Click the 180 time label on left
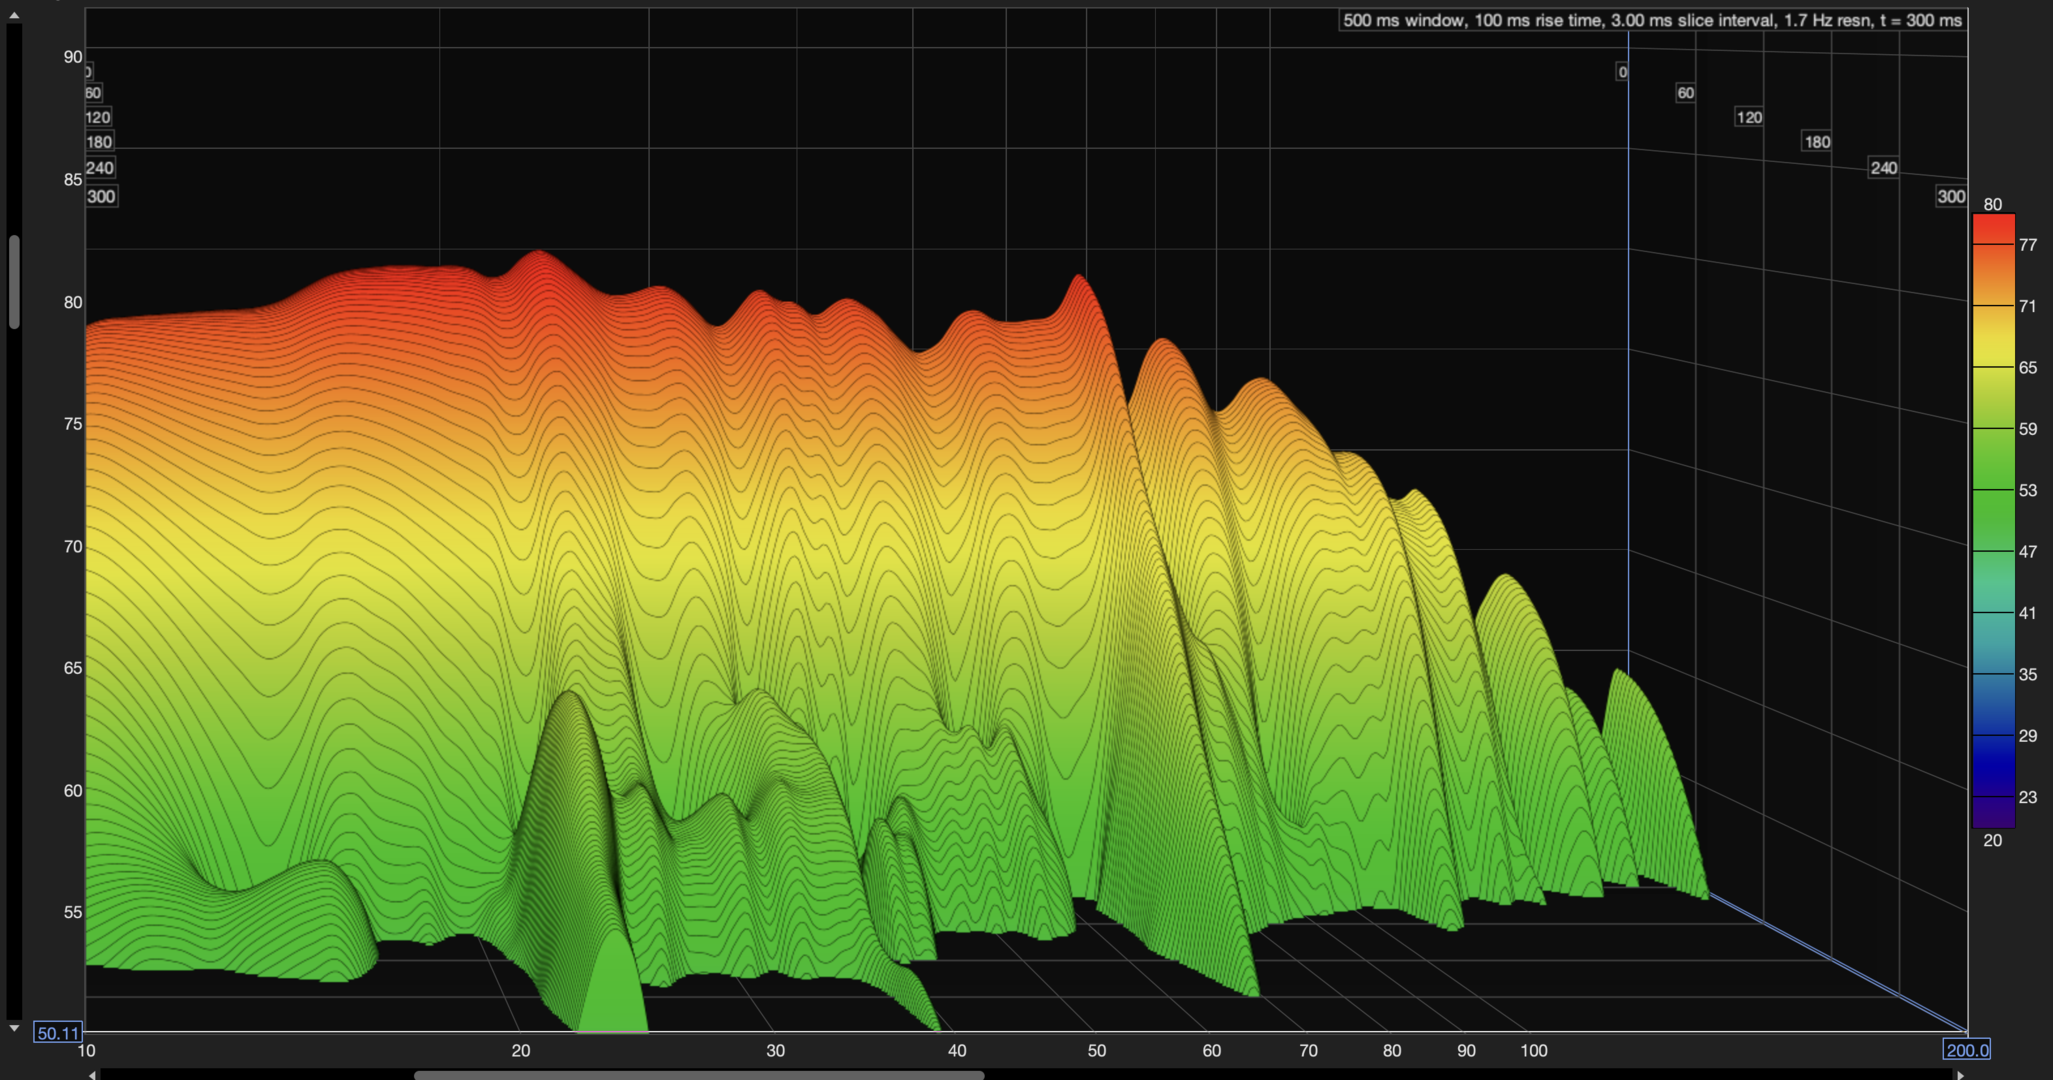Screen dimensions: 2053x1080 [99, 142]
